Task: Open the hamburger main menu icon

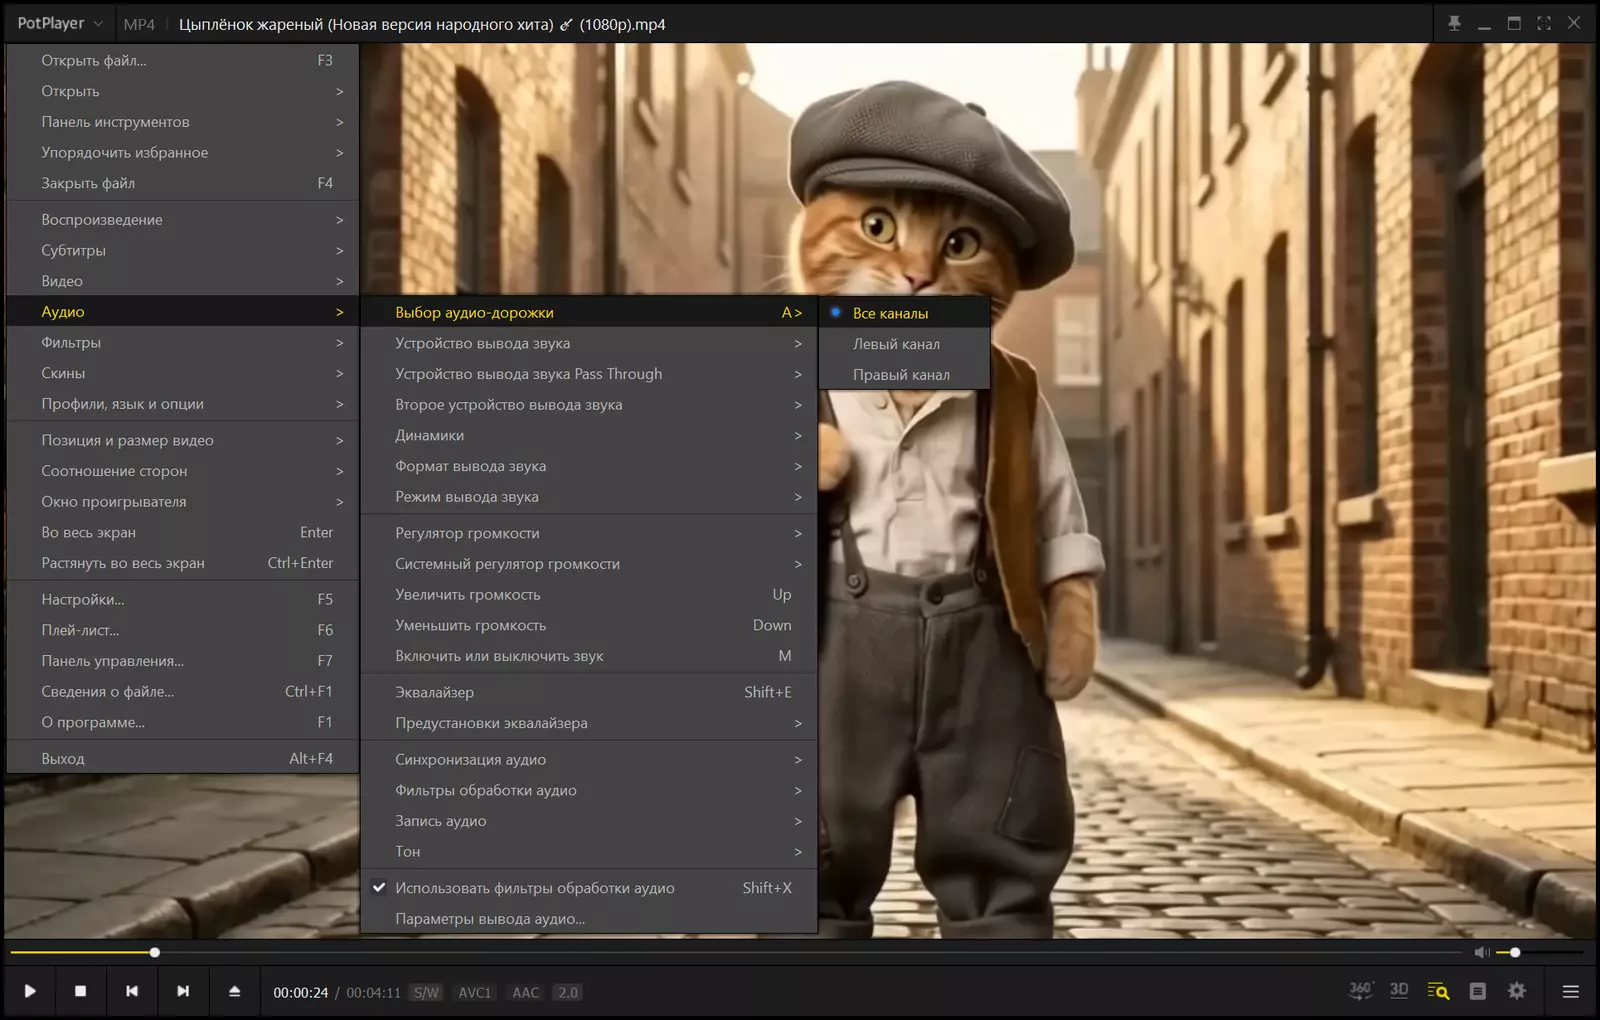Action: click(1571, 991)
